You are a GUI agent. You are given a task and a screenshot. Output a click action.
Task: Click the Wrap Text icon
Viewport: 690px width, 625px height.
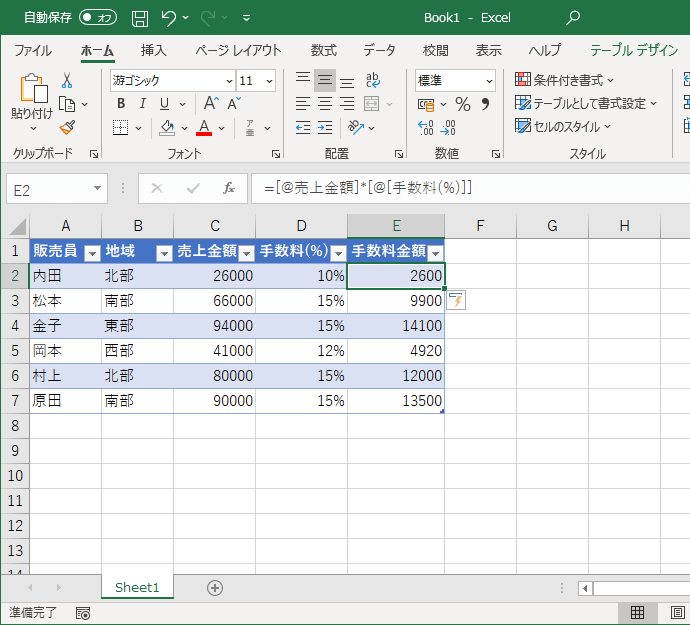(373, 80)
